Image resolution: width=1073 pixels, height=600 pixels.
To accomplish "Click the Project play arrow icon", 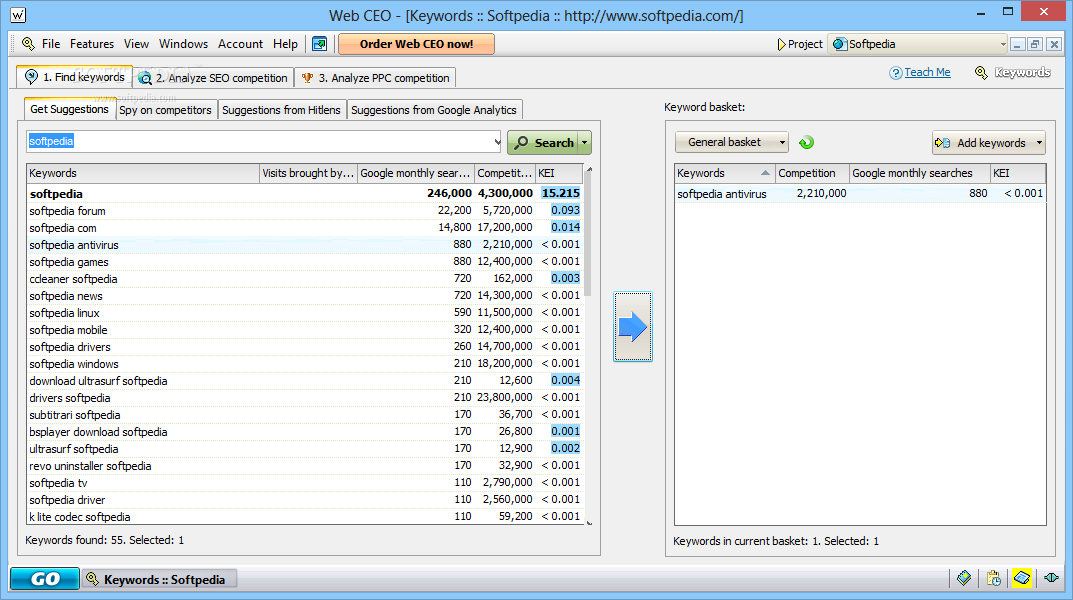I will point(781,44).
